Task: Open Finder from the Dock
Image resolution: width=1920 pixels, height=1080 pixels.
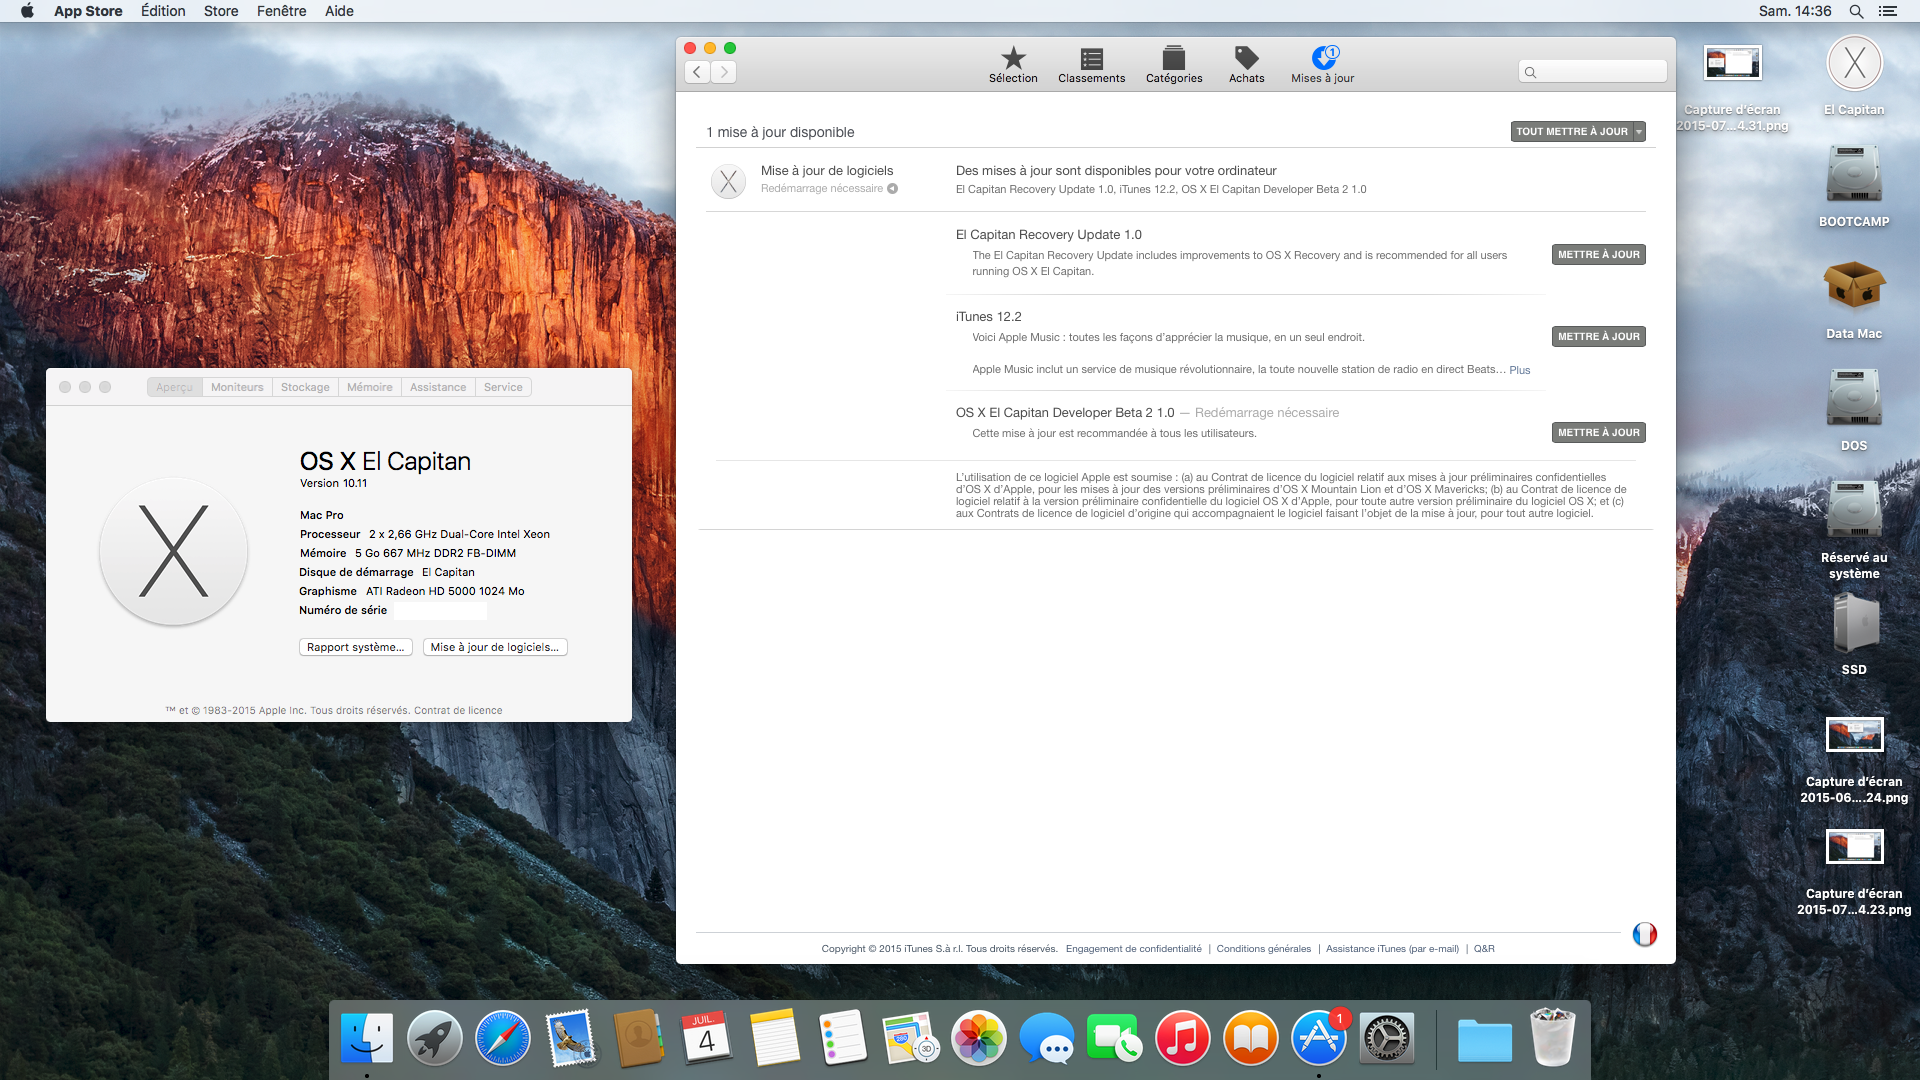Action: pyautogui.click(x=367, y=1038)
